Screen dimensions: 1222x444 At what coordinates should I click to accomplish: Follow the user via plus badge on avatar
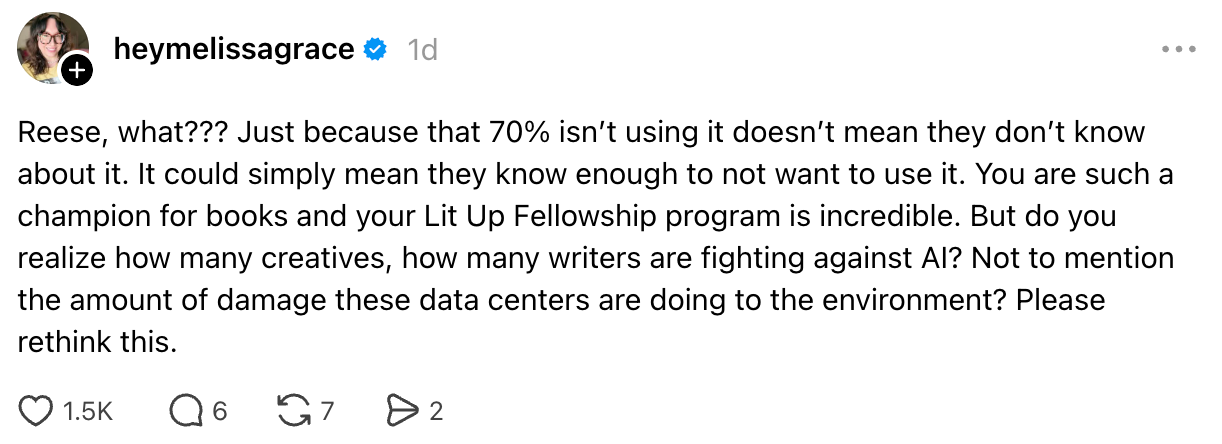(x=77, y=69)
